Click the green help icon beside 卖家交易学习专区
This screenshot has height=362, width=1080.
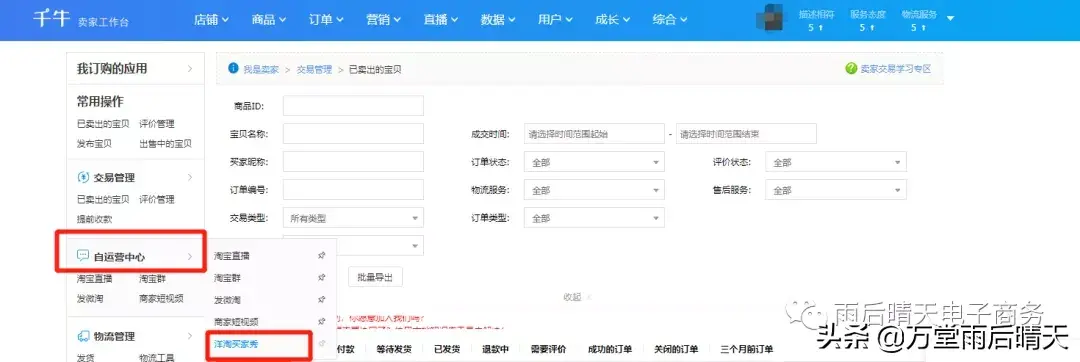pyautogui.click(x=851, y=69)
